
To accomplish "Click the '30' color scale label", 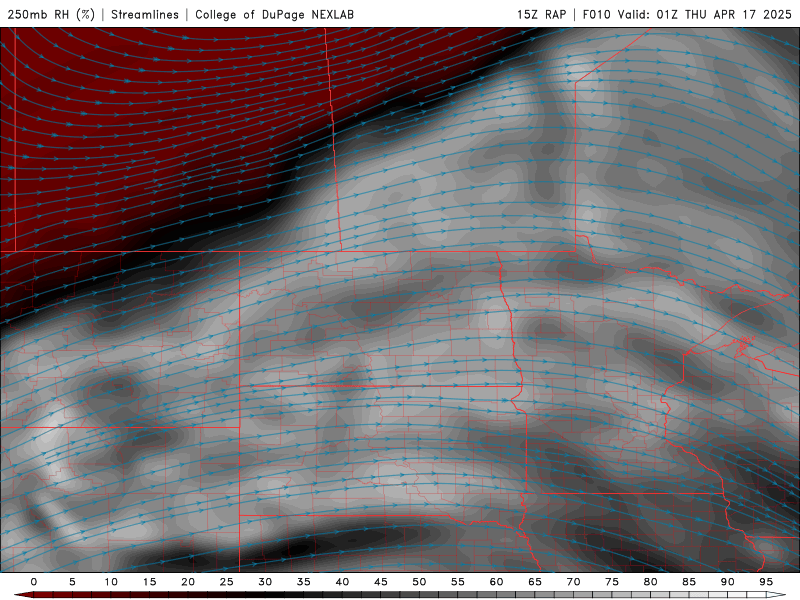I will pyautogui.click(x=265, y=582).
